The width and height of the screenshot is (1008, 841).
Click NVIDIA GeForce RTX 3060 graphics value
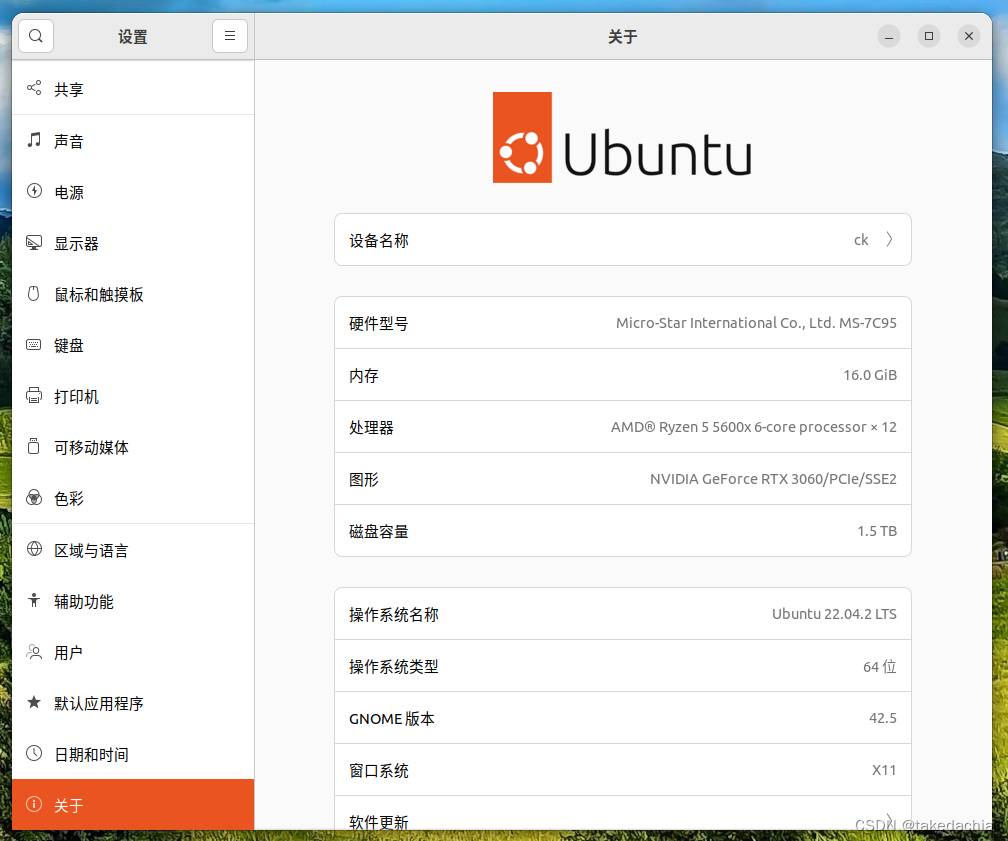773,479
